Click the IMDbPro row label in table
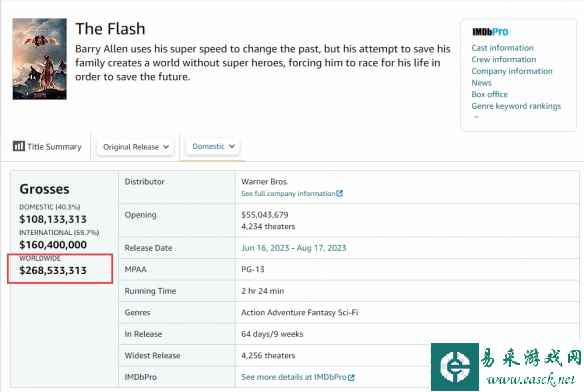Screen dimensions: 584x392 (140, 377)
